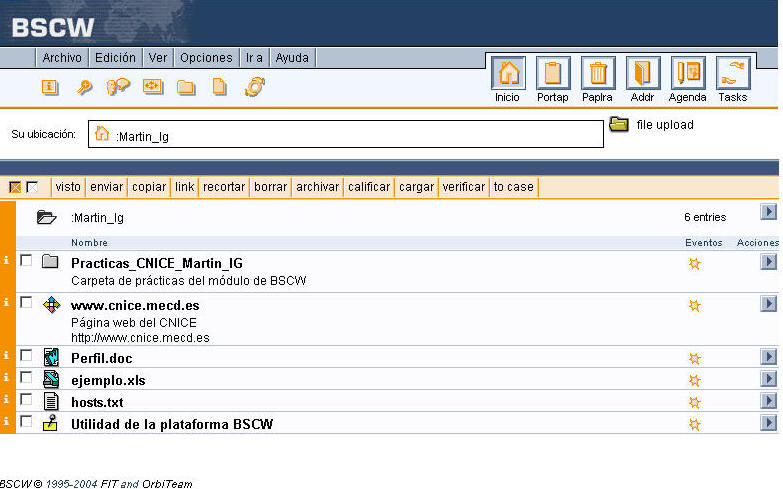This screenshot has height=489, width=783.
Task: Click the key access rights icon
Action: [x=85, y=87]
